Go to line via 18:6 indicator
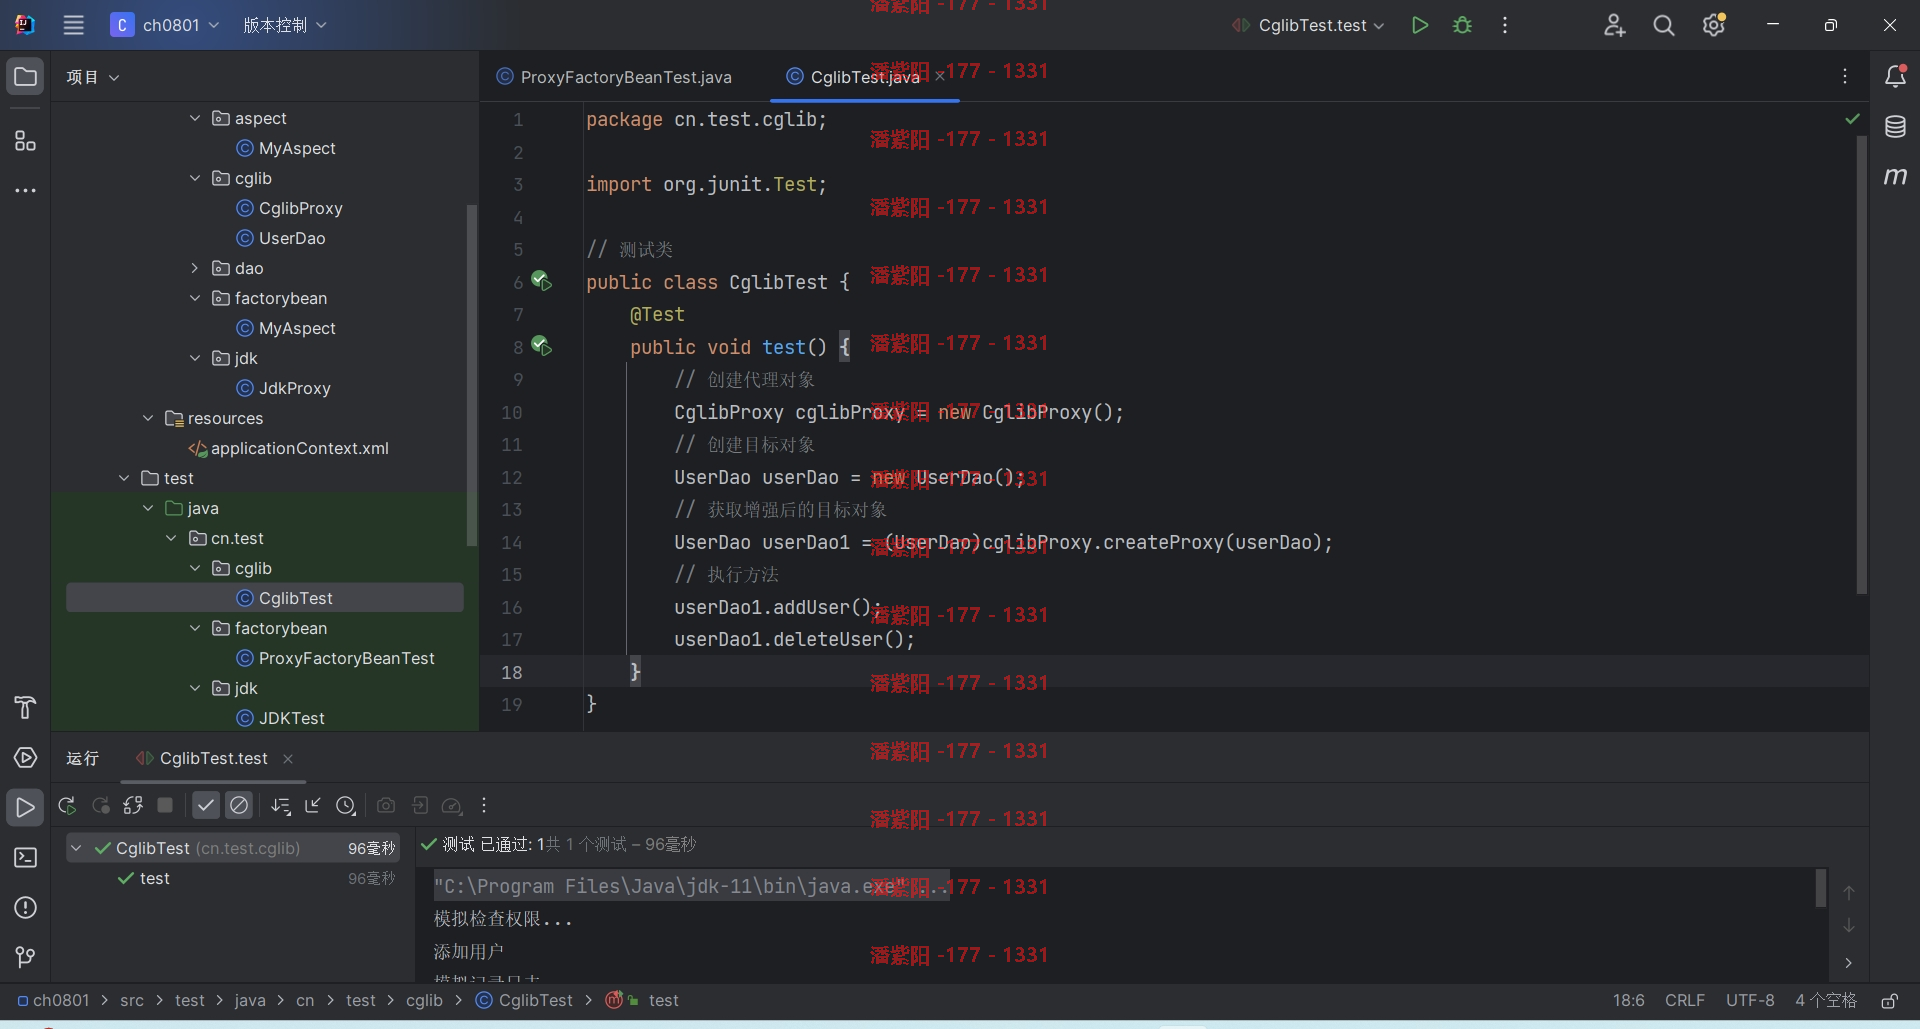The height and width of the screenshot is (1029, 1920). tap(1628, 1001)
